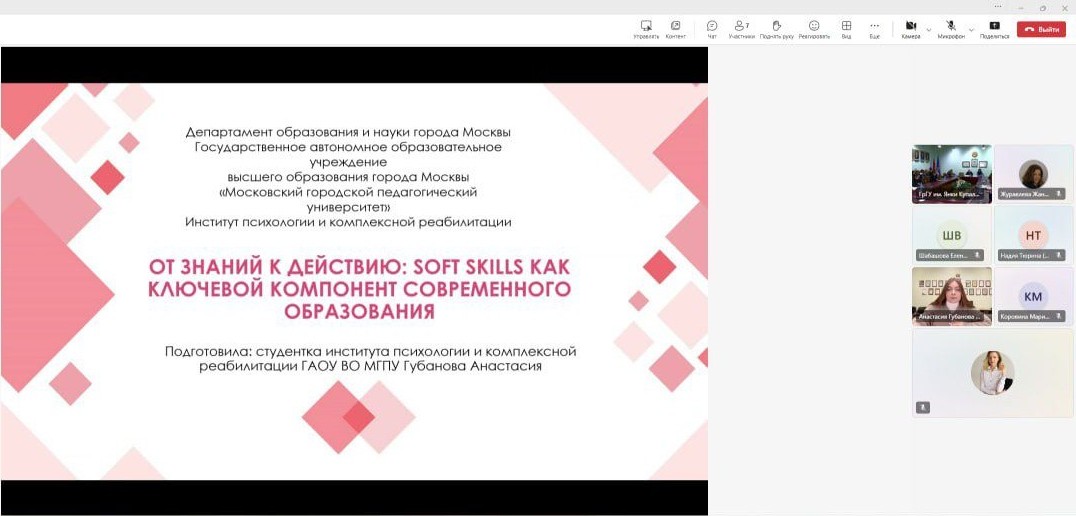Expand the camera options dropdown arrow

pyautogui.click(x=929, y=30)
